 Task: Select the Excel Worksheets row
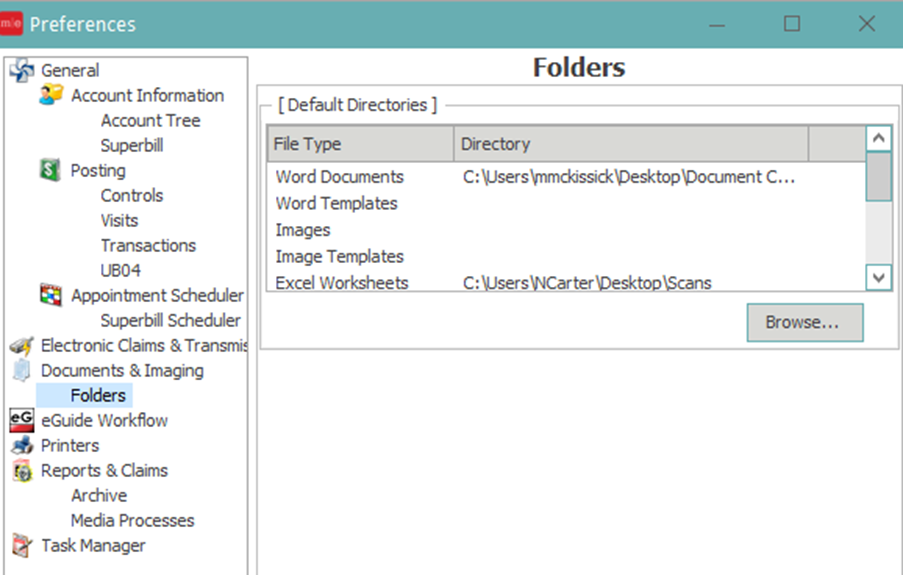click(342, 283)
